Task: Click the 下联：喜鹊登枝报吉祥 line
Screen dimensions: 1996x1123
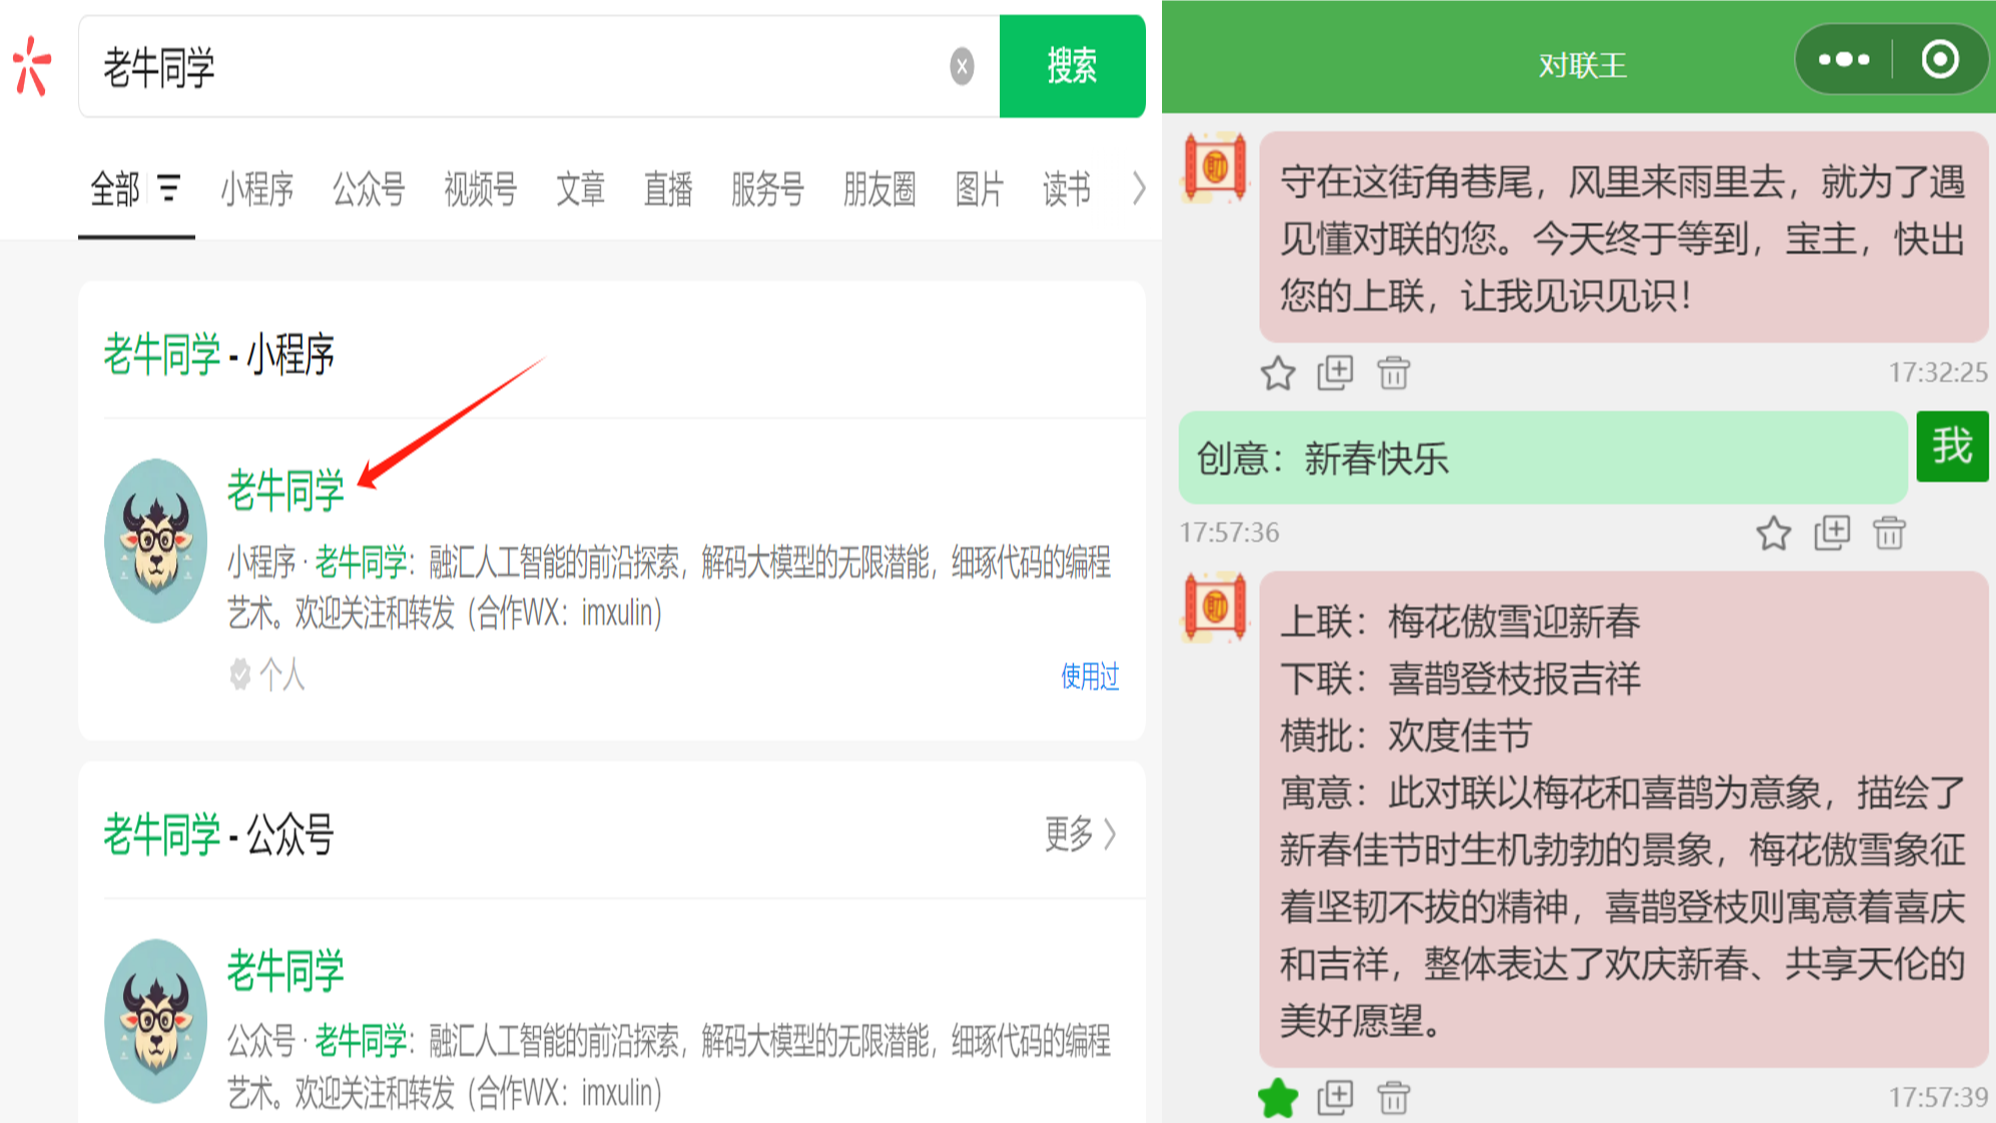Action: 1460,678
